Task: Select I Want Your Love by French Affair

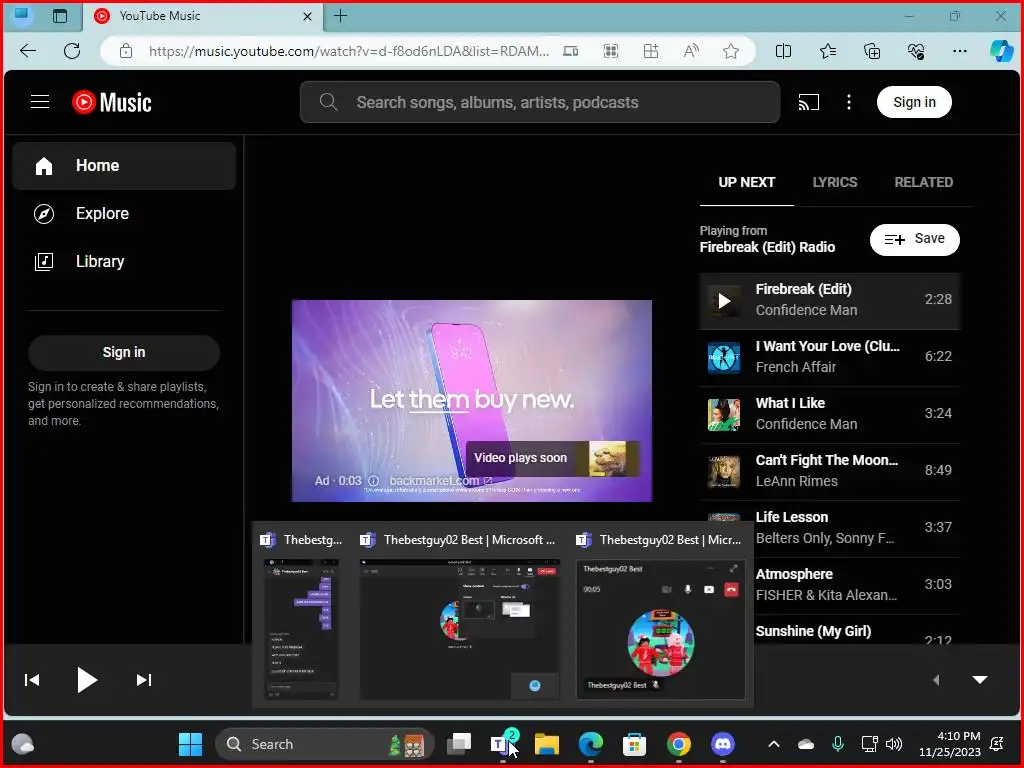Action: pos(829,357)
